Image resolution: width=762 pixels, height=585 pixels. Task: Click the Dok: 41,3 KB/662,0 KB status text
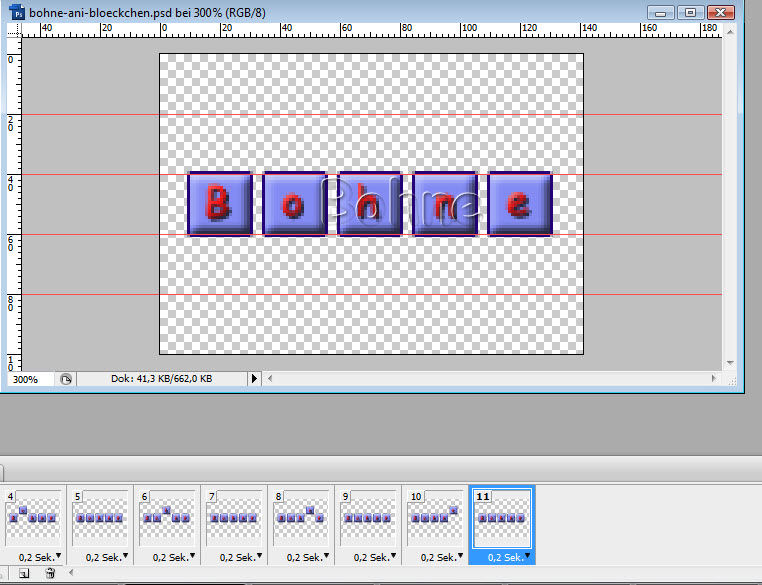[160, 380]
